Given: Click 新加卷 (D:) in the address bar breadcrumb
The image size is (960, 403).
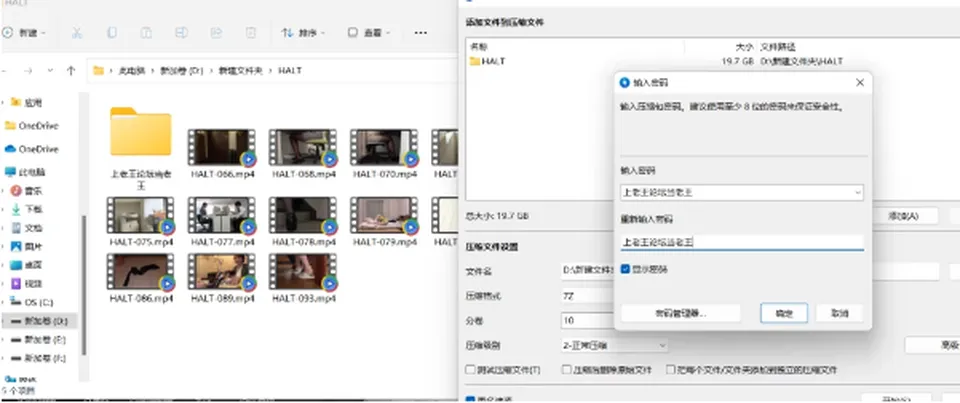Looking at the screenshot, I should click(x=181, y=70).
